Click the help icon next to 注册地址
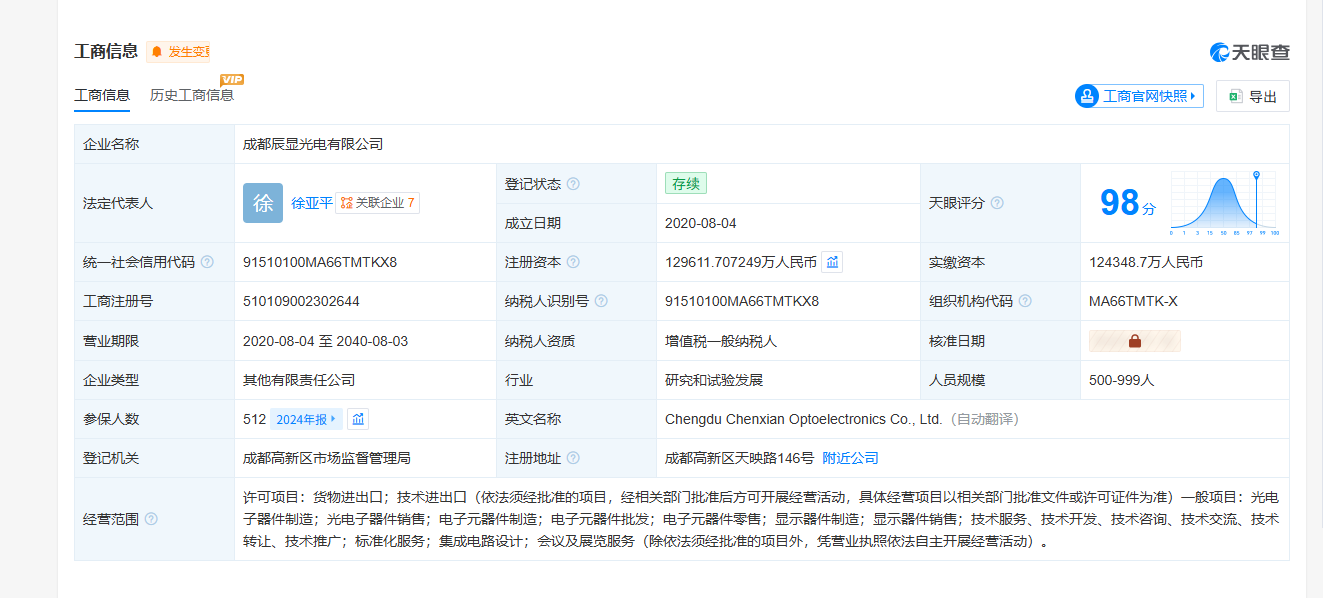The image size is (1323, 598). tap(573, 458)
